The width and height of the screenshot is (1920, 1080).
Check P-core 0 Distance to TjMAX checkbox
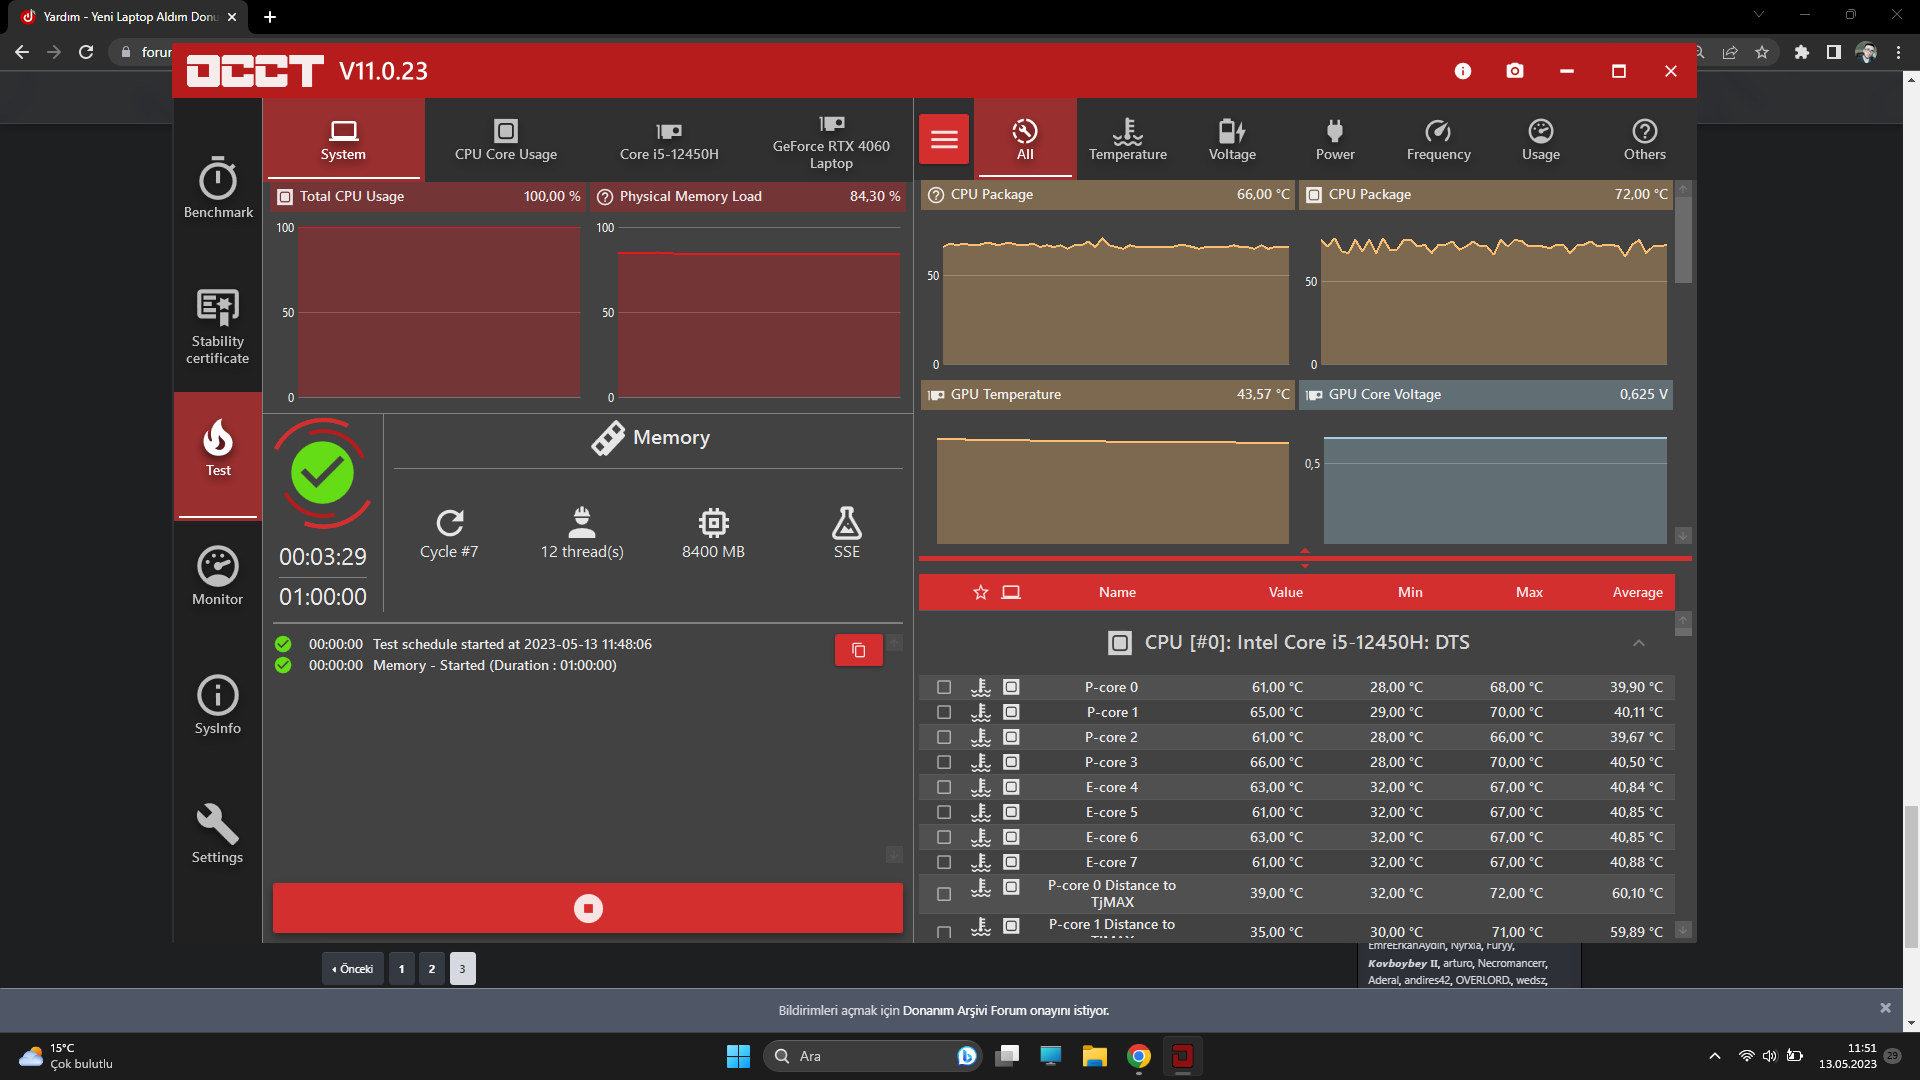(x=944, y=894)
